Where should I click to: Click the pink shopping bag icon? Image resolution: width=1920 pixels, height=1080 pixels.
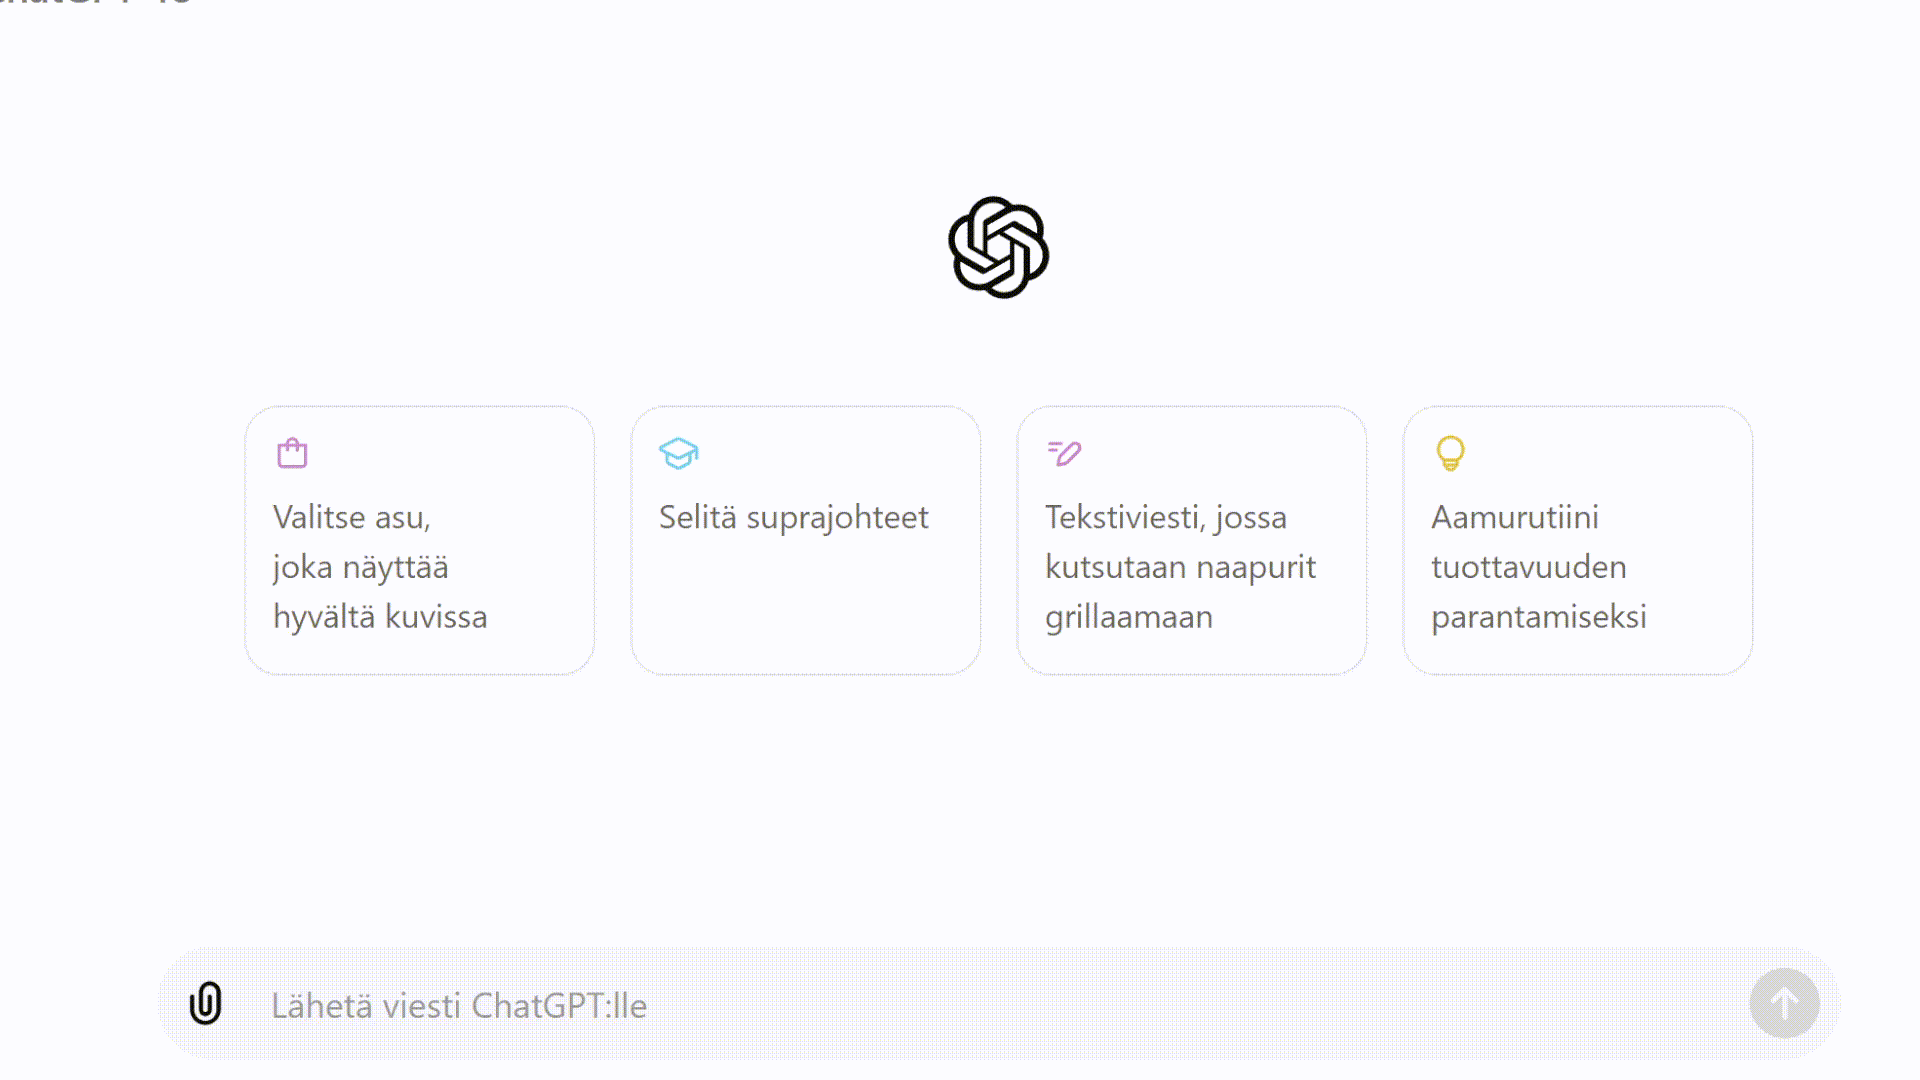tap(292, 453)
